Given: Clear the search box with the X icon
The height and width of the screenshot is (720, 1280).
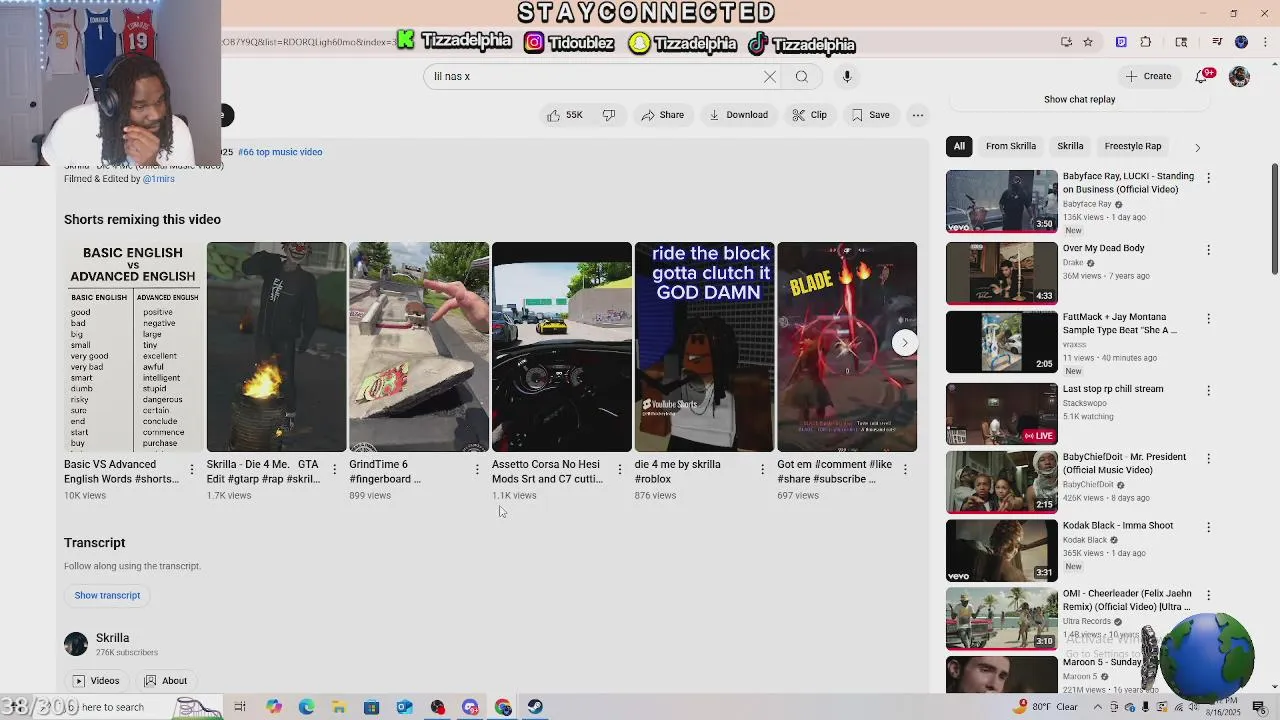Looking at the screenshot, I should tap(770, 76).
